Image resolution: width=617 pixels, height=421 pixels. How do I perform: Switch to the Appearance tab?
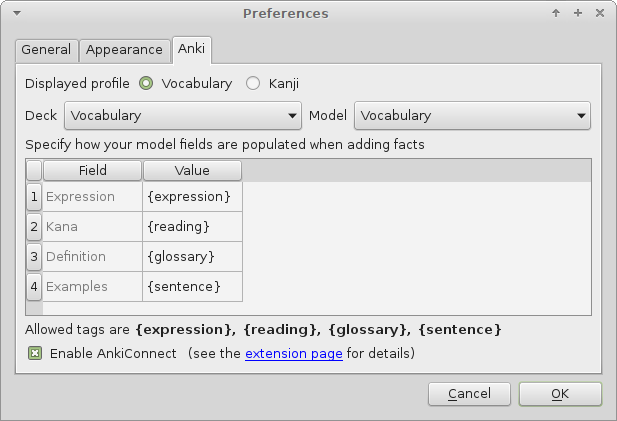pyautogui.click(x=124, y=50)
